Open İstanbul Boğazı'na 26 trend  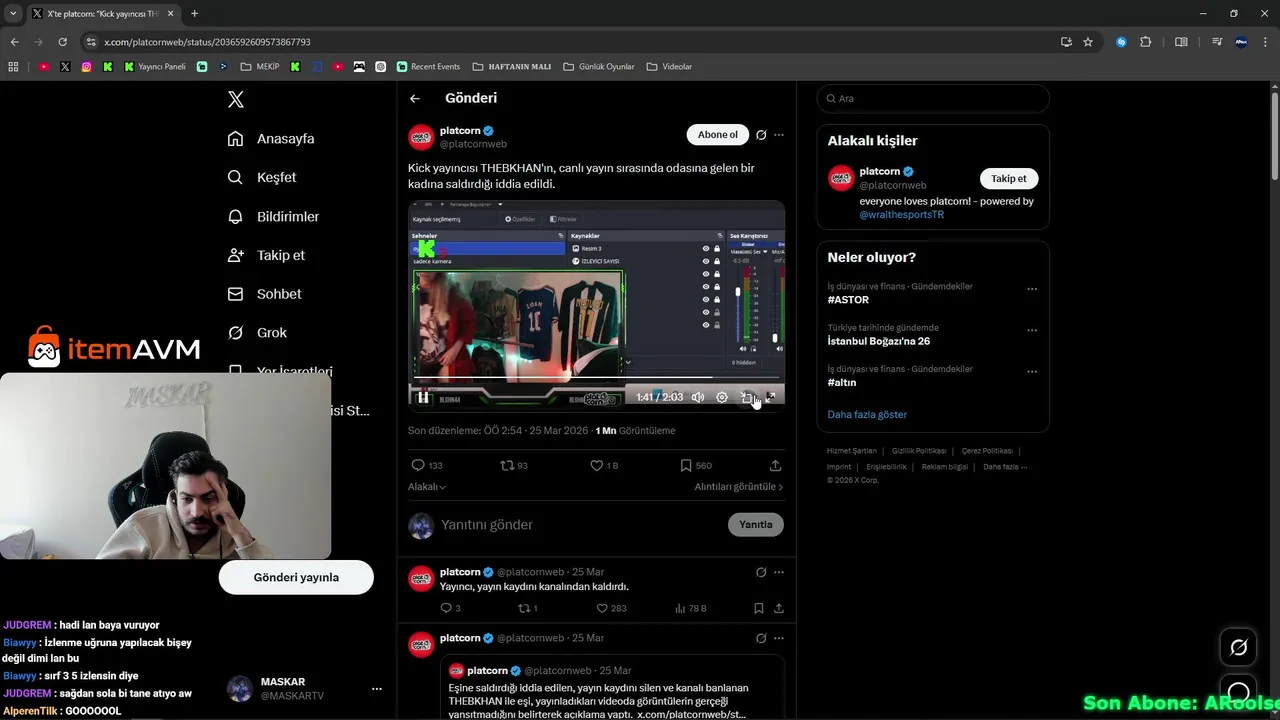(x=878, y=341)
